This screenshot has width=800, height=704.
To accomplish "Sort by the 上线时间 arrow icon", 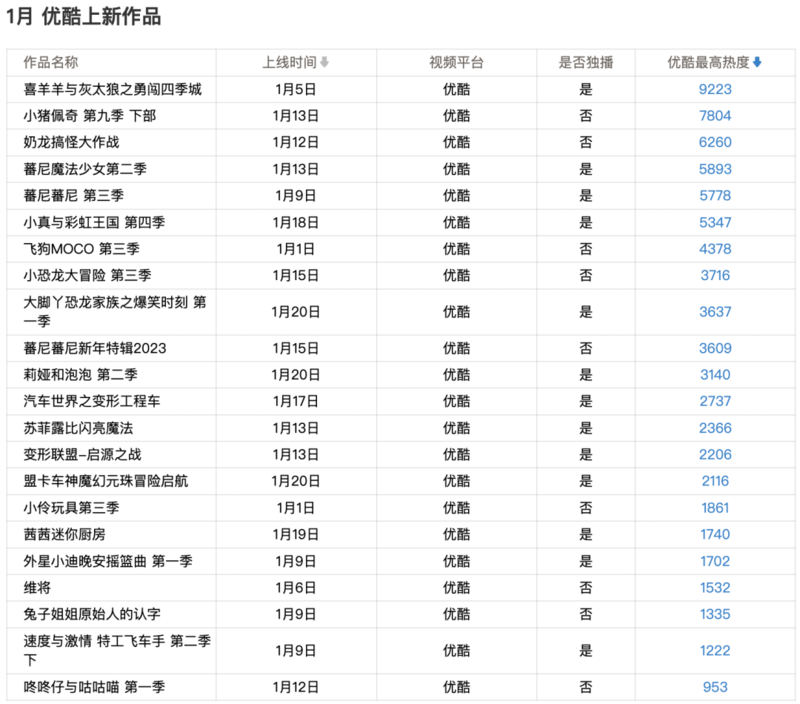I will coord(324,62).
